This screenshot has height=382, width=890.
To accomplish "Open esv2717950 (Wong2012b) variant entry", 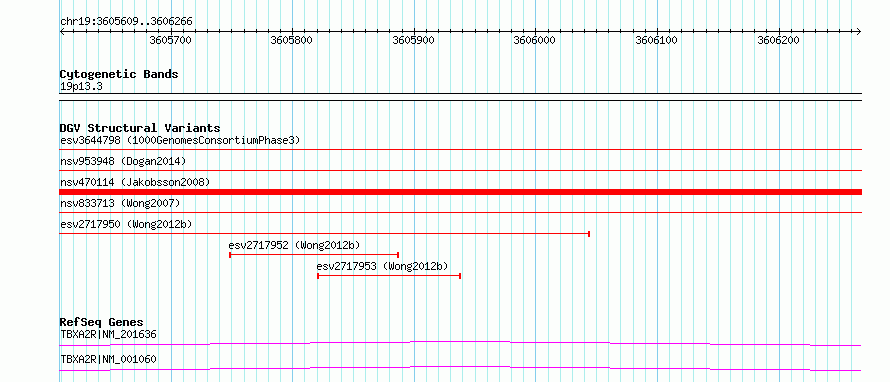I will pos(126,224).
